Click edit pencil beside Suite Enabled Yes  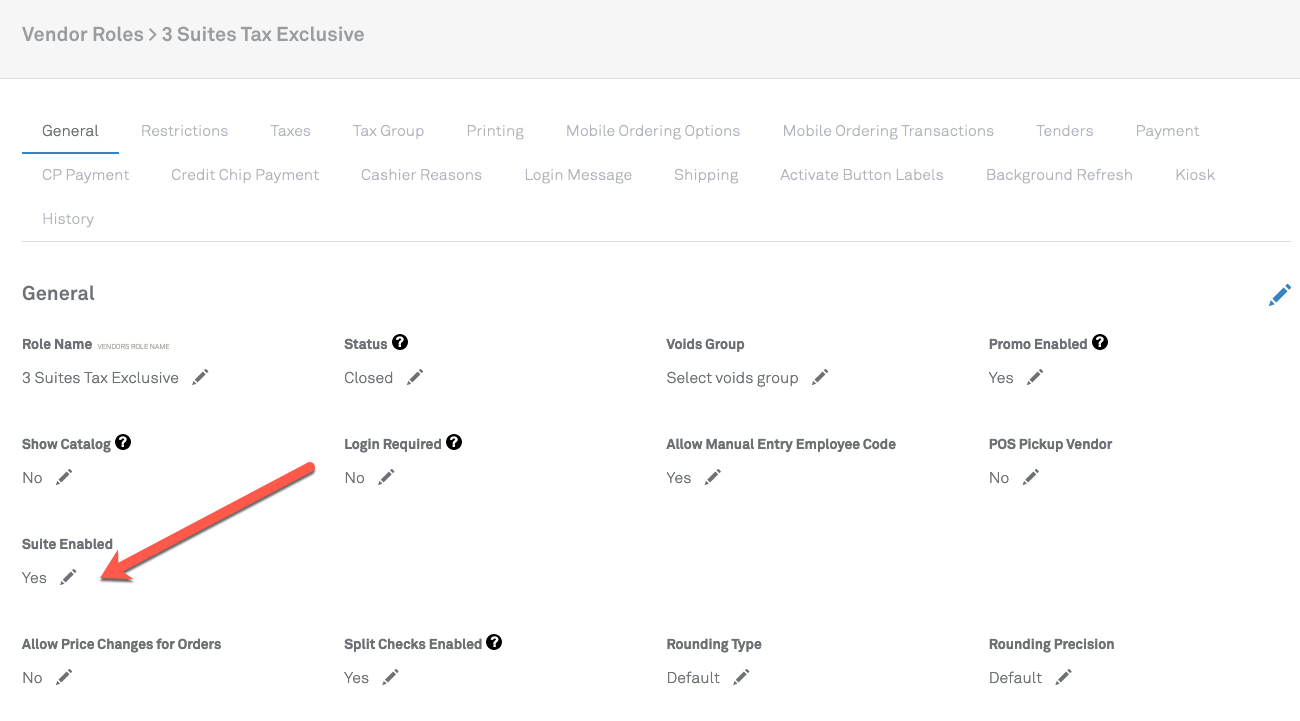(68, 577)
